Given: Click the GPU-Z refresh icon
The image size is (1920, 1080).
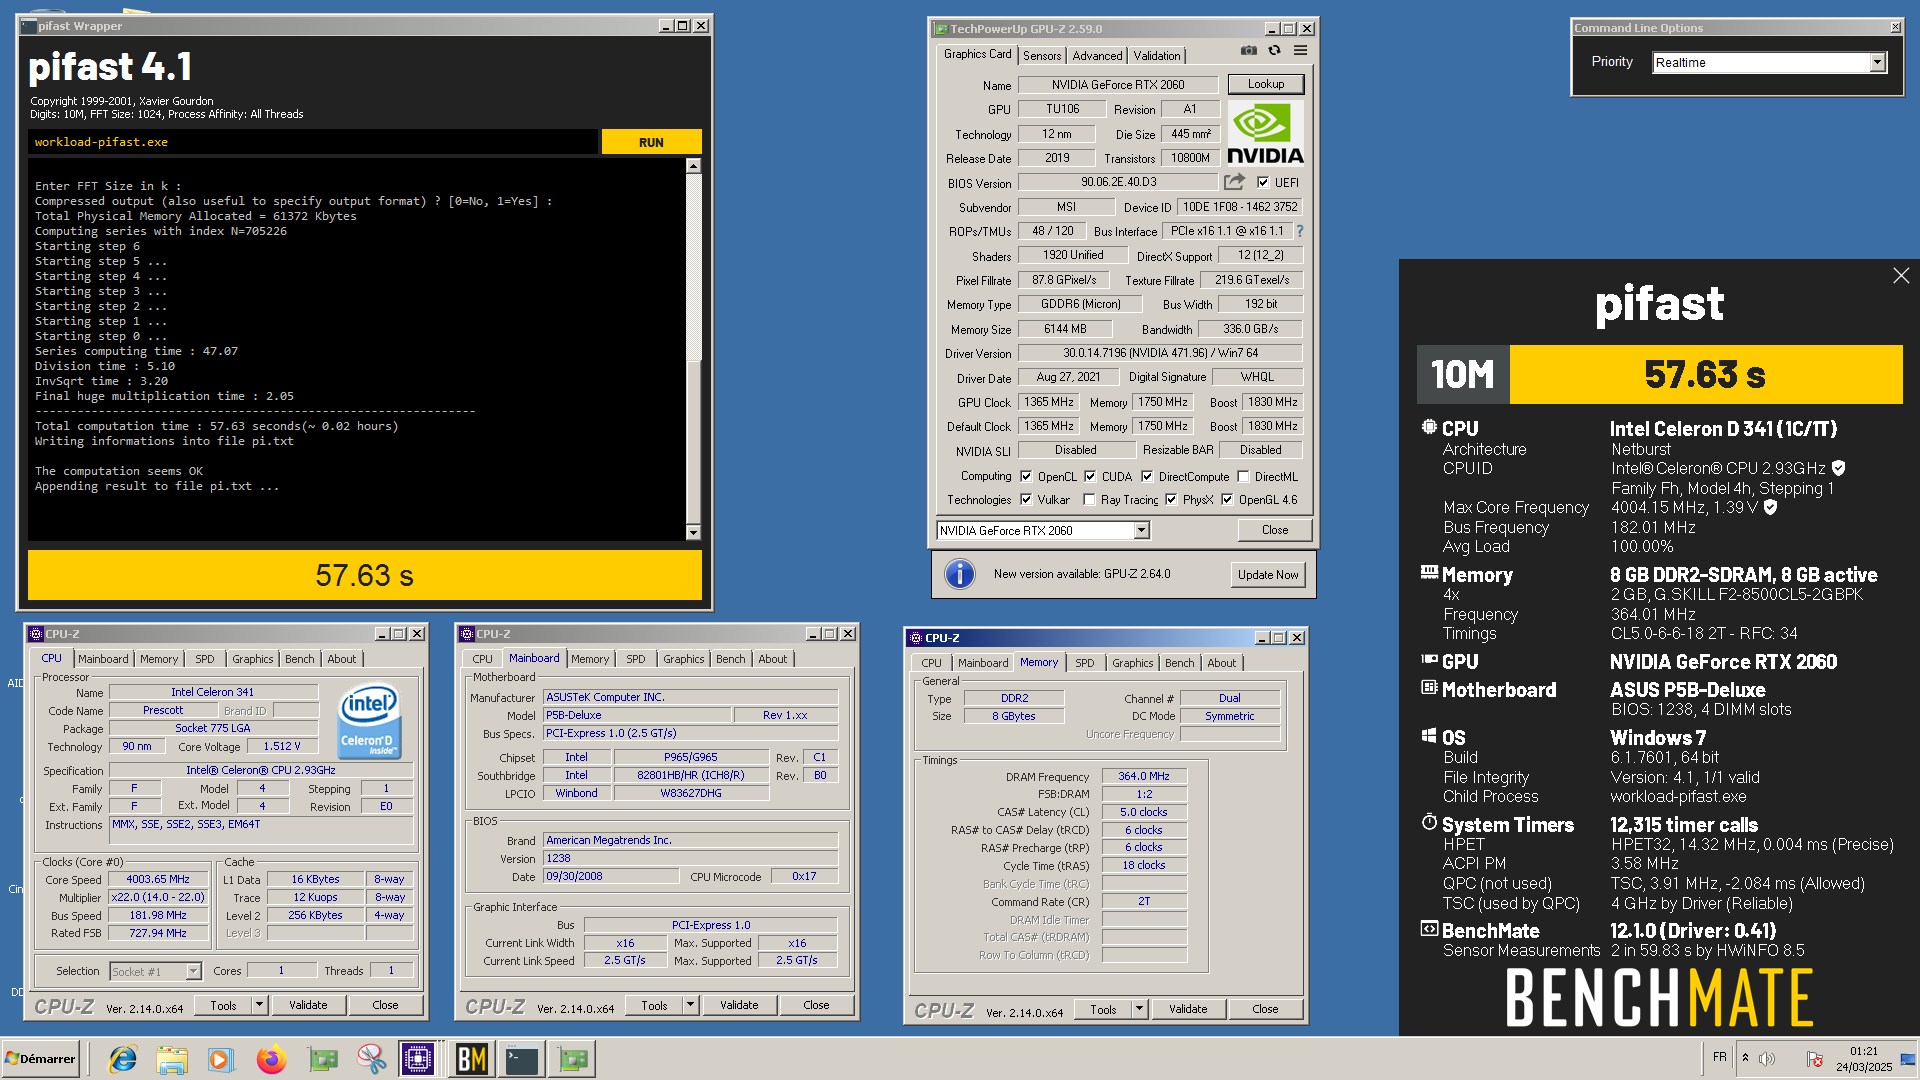Looking at the screenshot, I should pos(1274,50).
